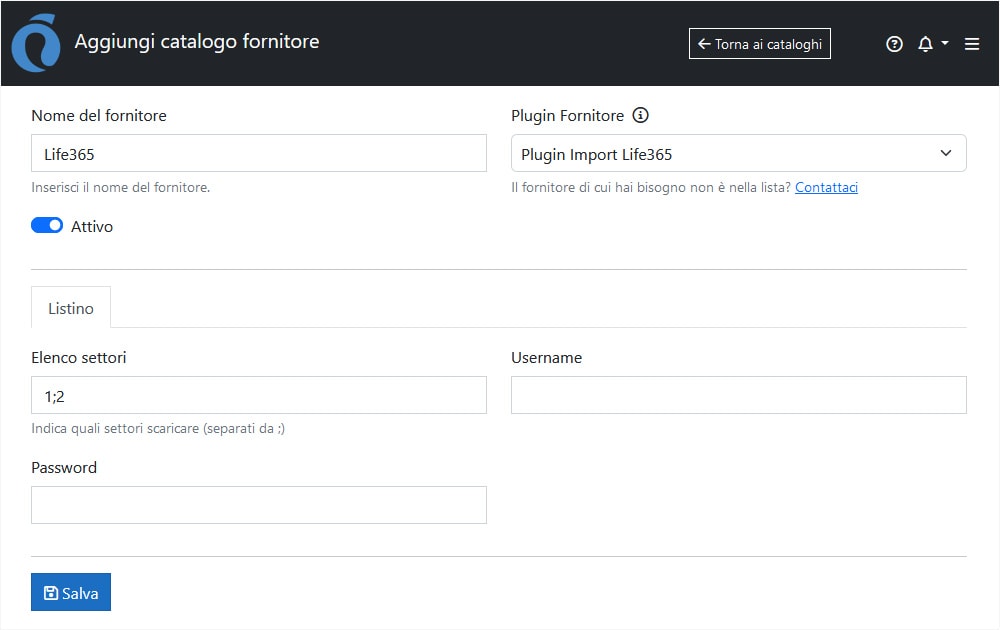Expand the caret beside the notifications bell
Screen dimensions: 1000x630
tap(945, 44)
